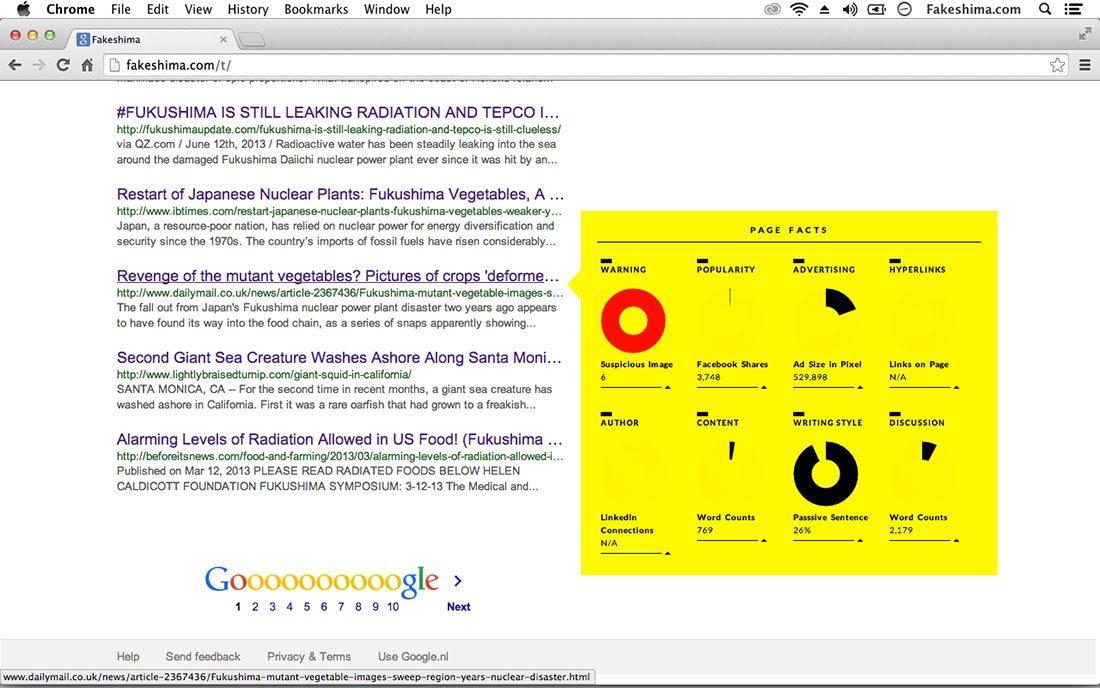
Task: Open the volume control icon
Action: point(850,9)
